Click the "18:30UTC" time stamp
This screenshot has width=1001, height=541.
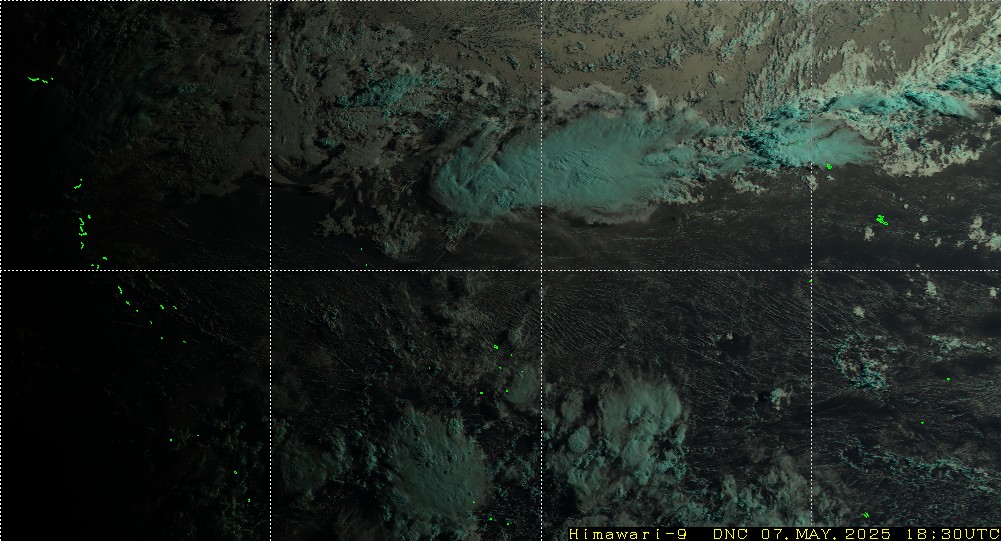(952, 534)
